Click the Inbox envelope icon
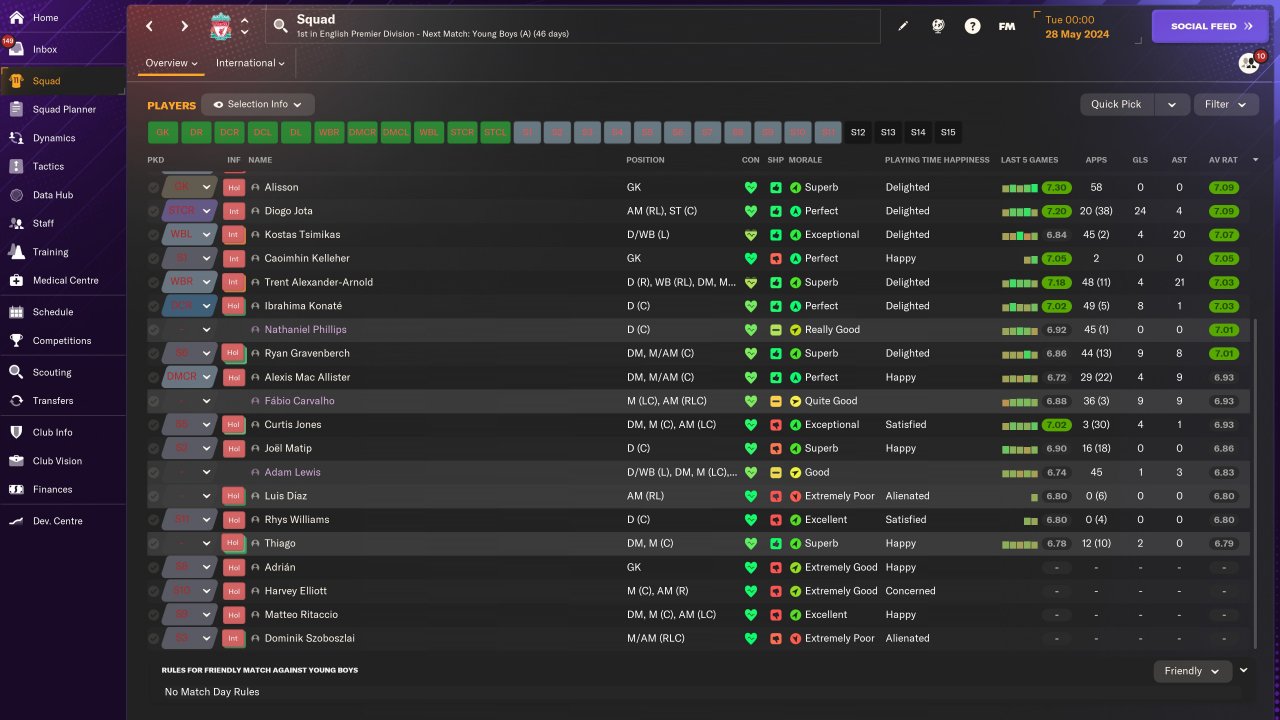 click(16, 49)
